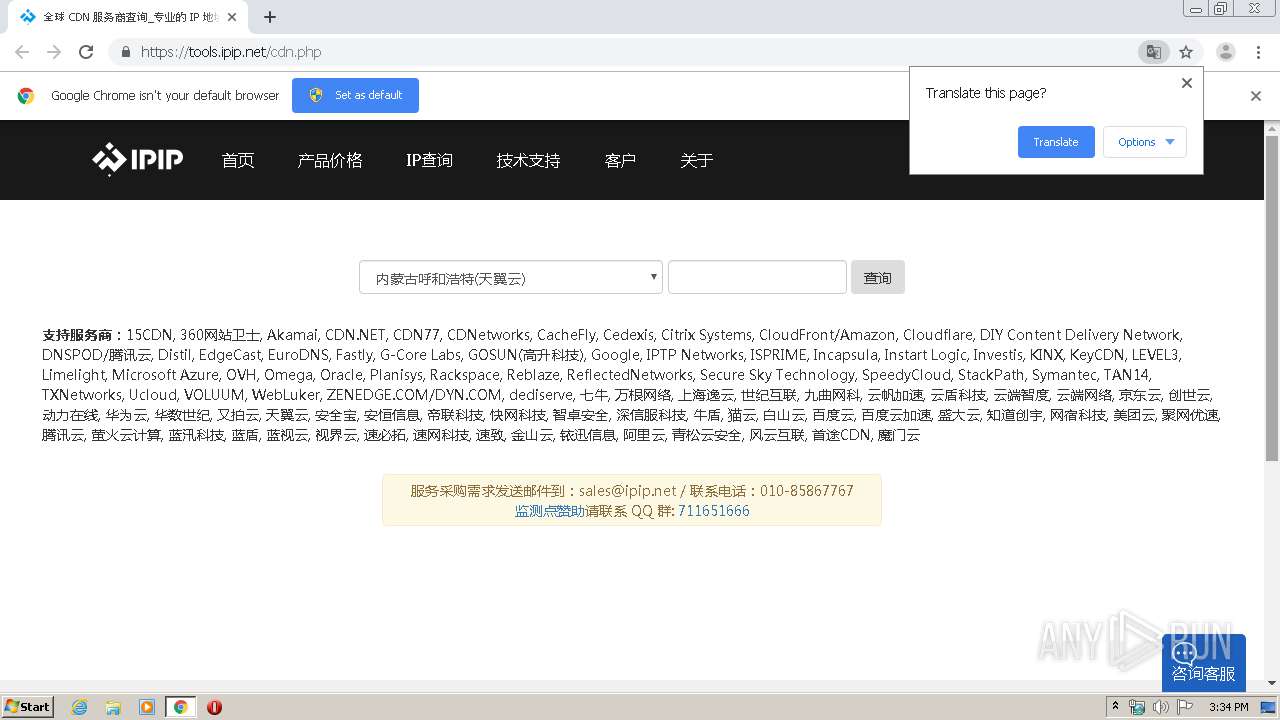Click the network tray icon
The width and height of the screenshot is (1280, 720).
[1137, 707]
